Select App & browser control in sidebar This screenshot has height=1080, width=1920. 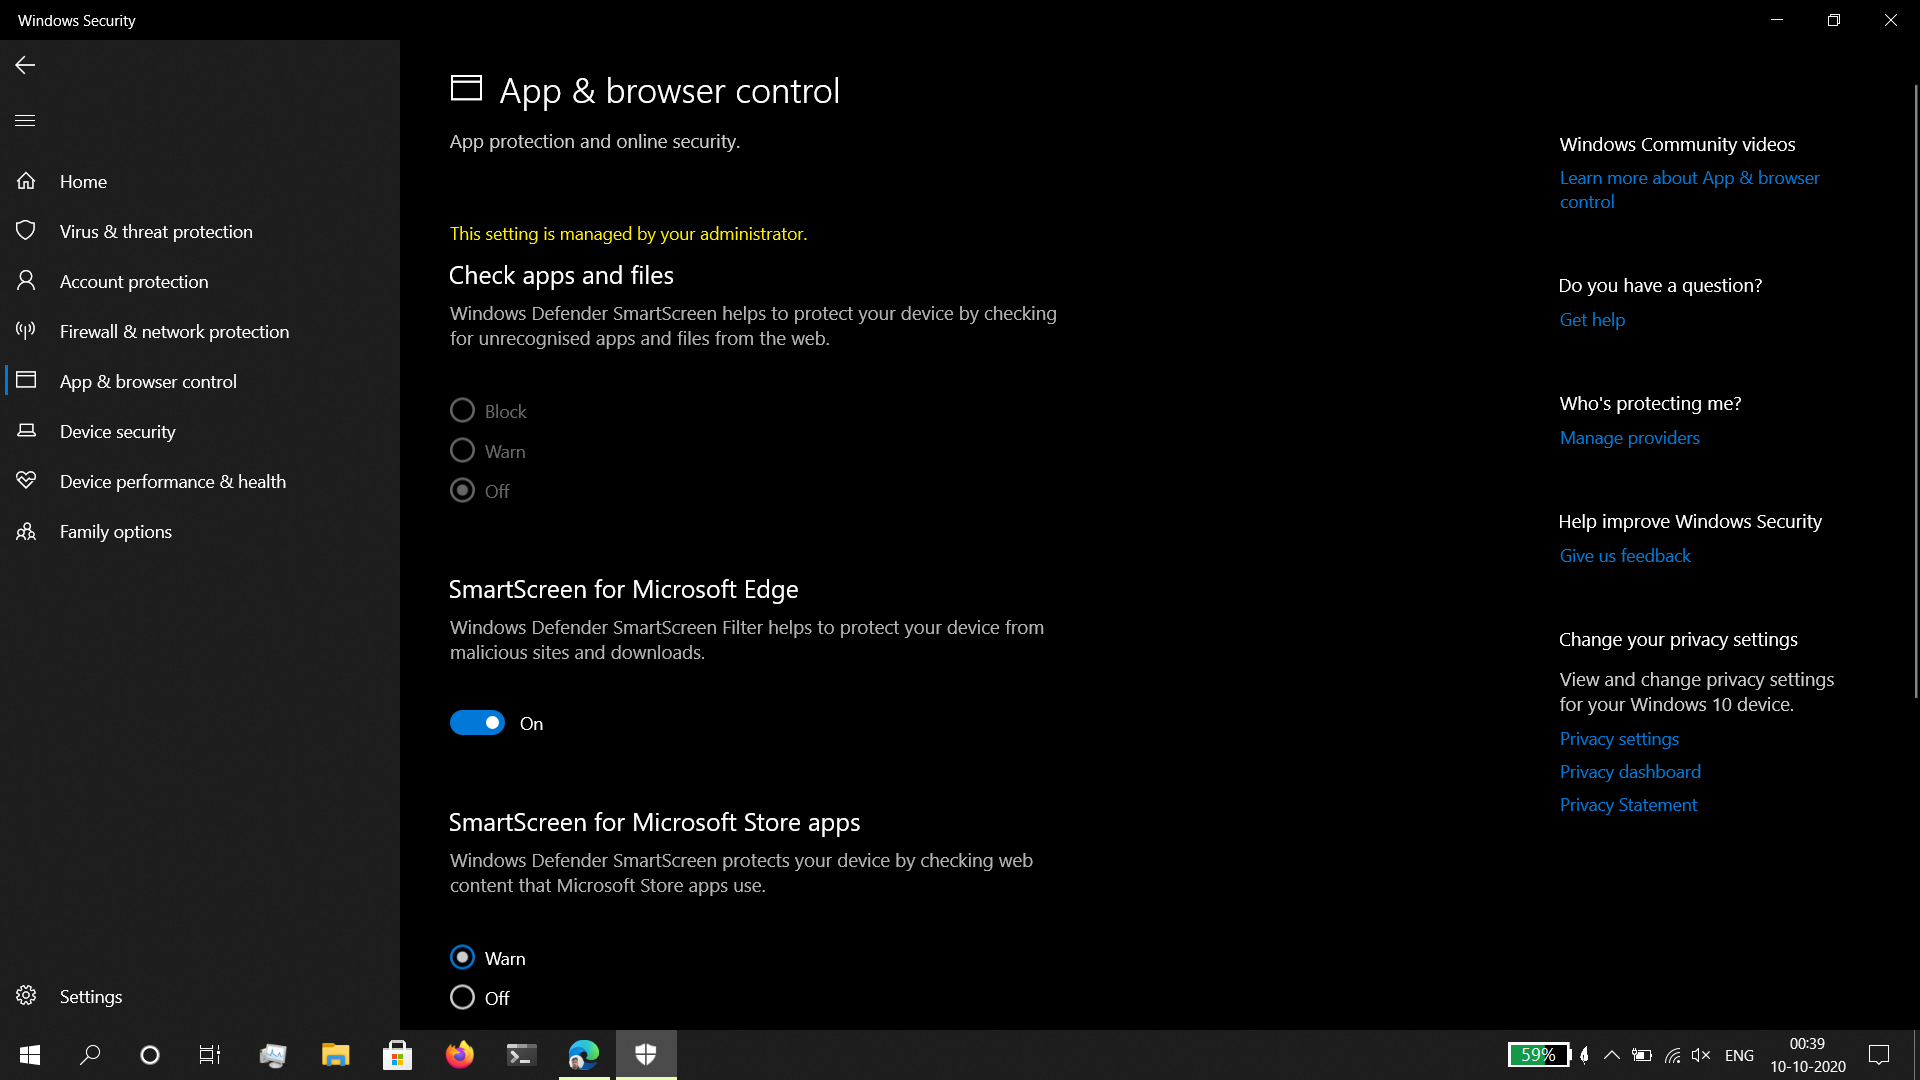click(x=200, y=381)
